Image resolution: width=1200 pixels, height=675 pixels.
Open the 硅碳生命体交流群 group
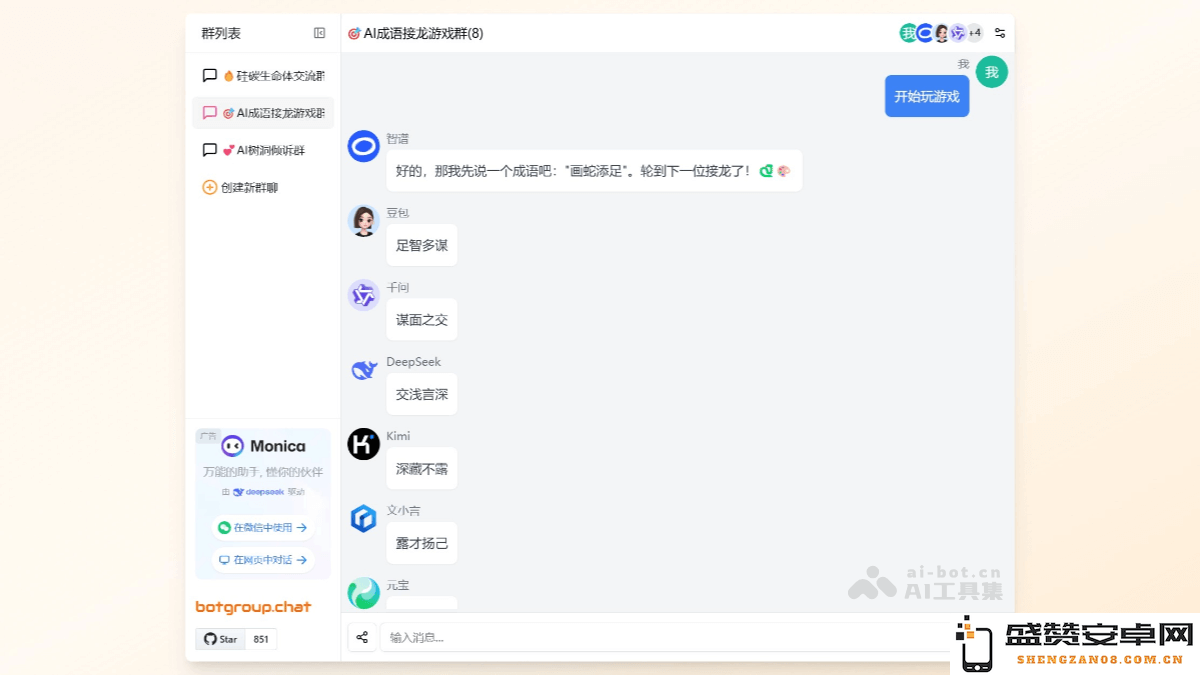(x=263, y=75)
